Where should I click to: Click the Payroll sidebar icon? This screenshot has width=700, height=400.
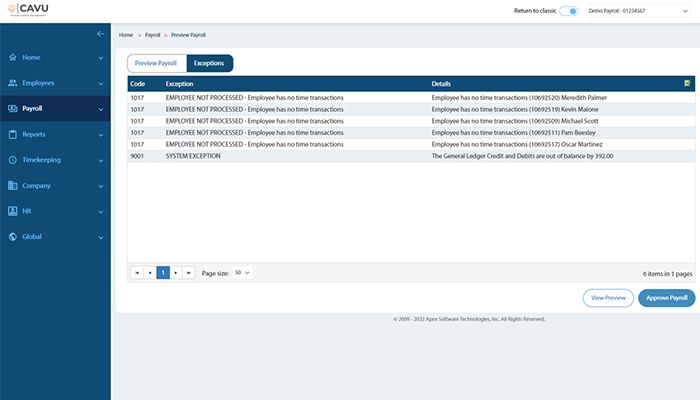pos(12,108)
